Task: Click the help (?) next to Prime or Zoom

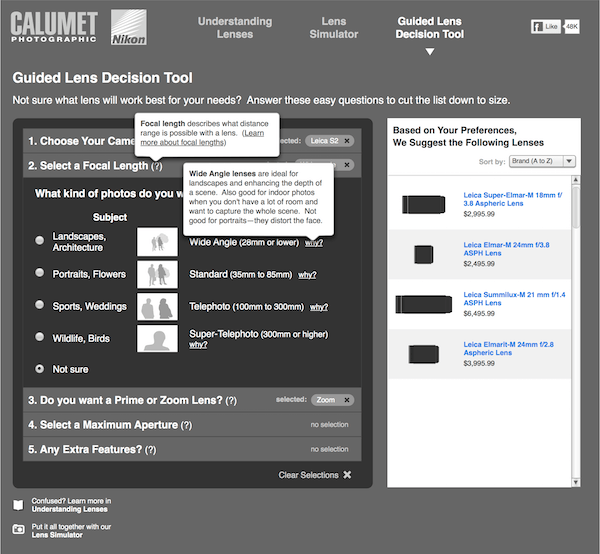Action: click(x=231, y=401)
